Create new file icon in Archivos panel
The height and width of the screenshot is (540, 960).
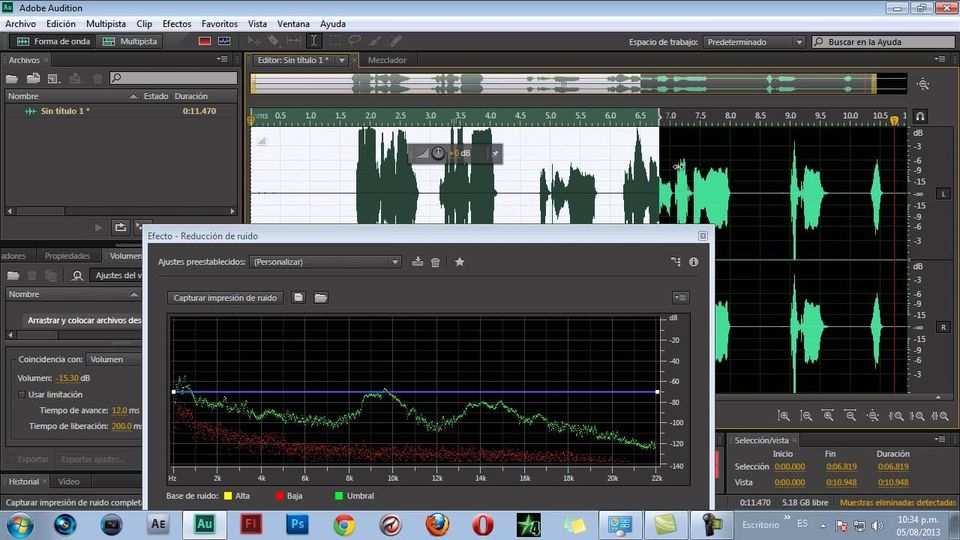point(54,78)
